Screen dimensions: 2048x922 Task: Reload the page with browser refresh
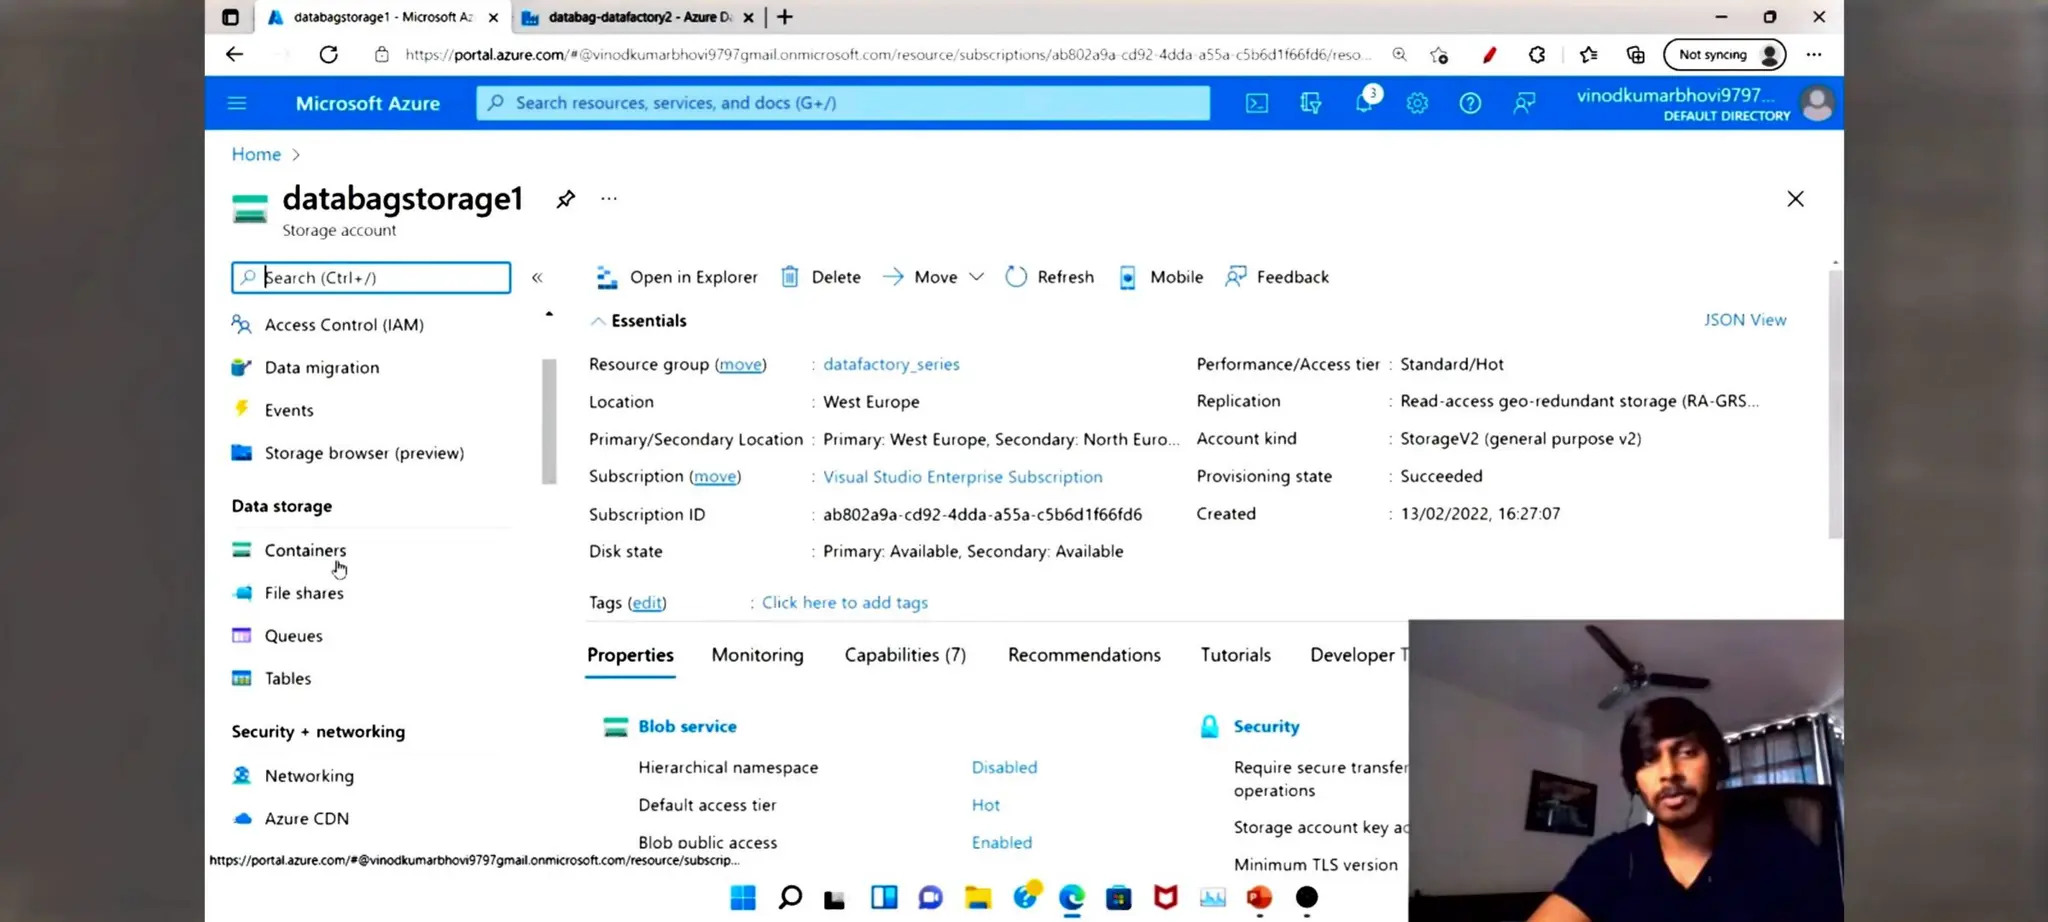(x=328, y=55)
